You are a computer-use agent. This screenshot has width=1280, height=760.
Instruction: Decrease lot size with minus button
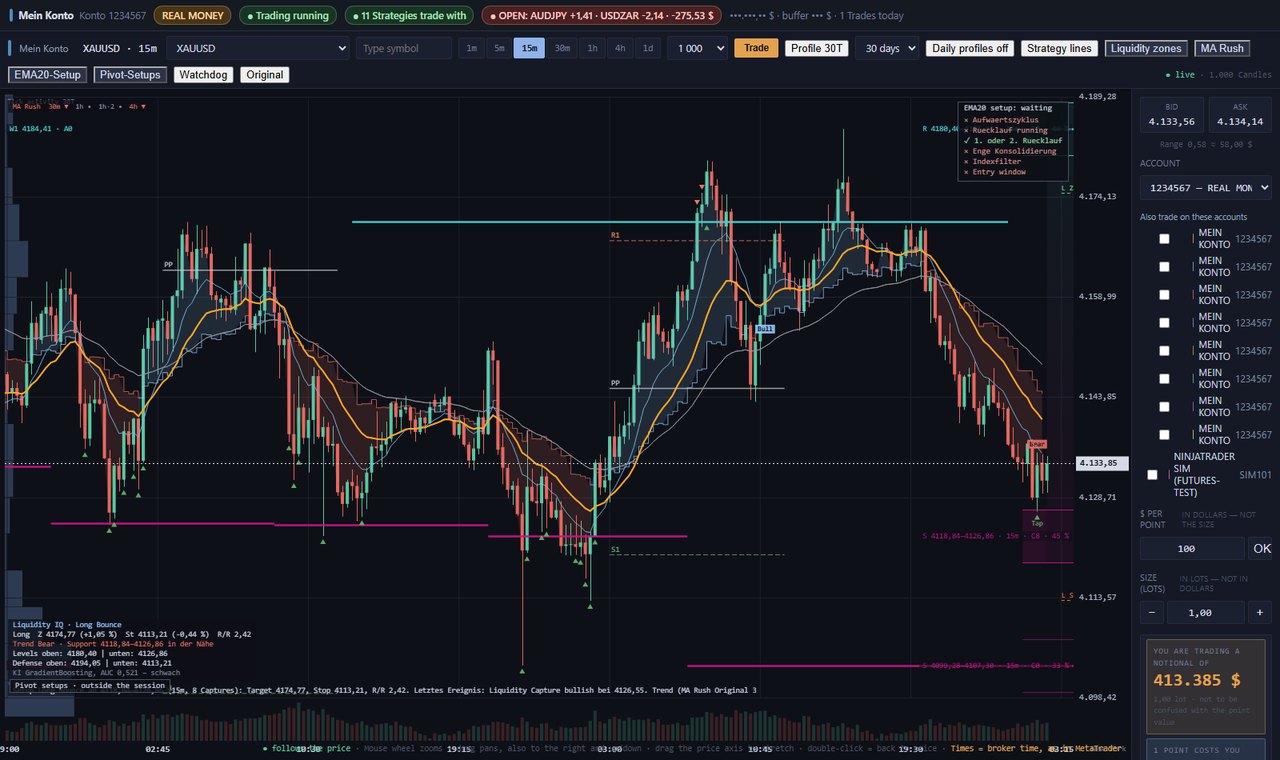tap(1151, 612)
